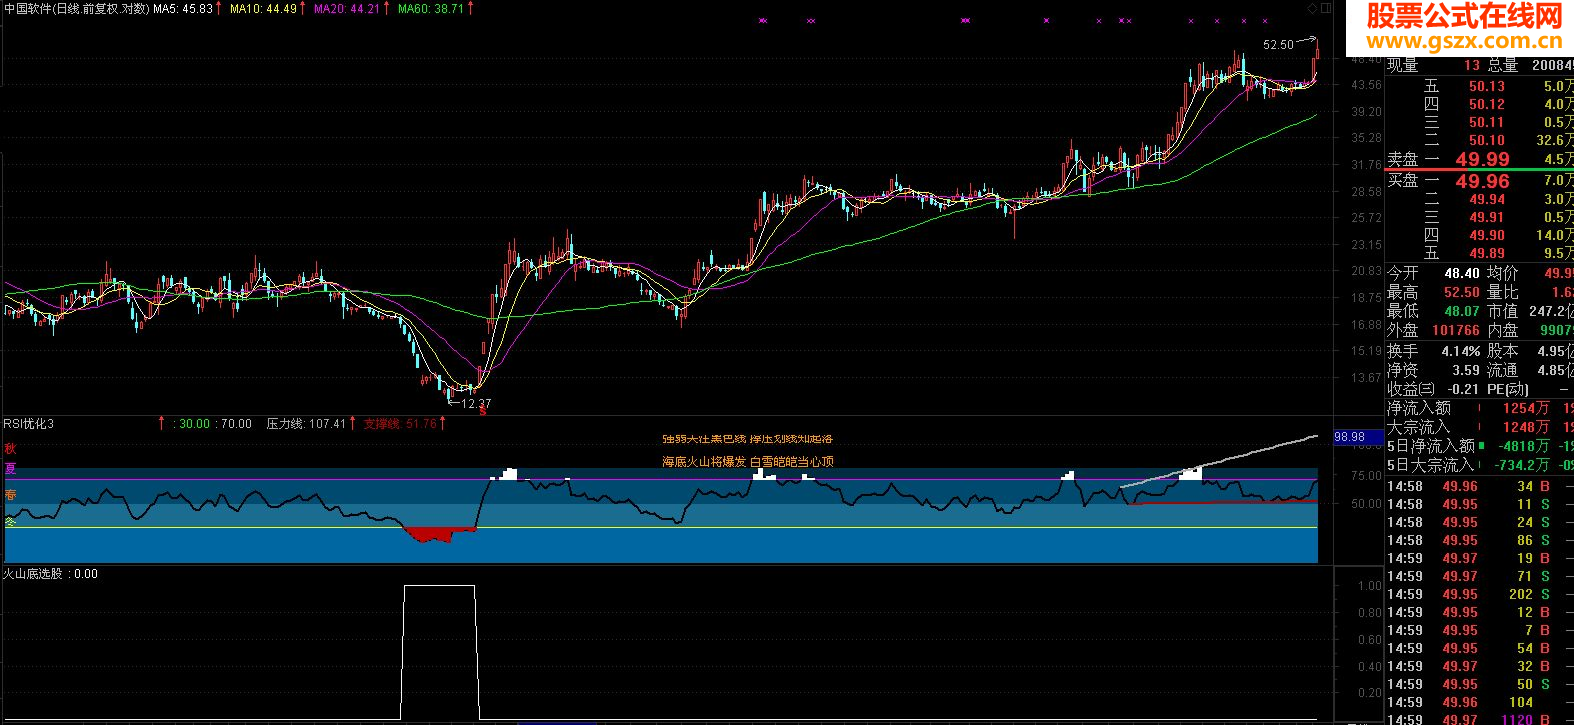The image size is (1574, 725).
Task: Click the 换手 4.14% value
Action: [x=1461, y=351]
